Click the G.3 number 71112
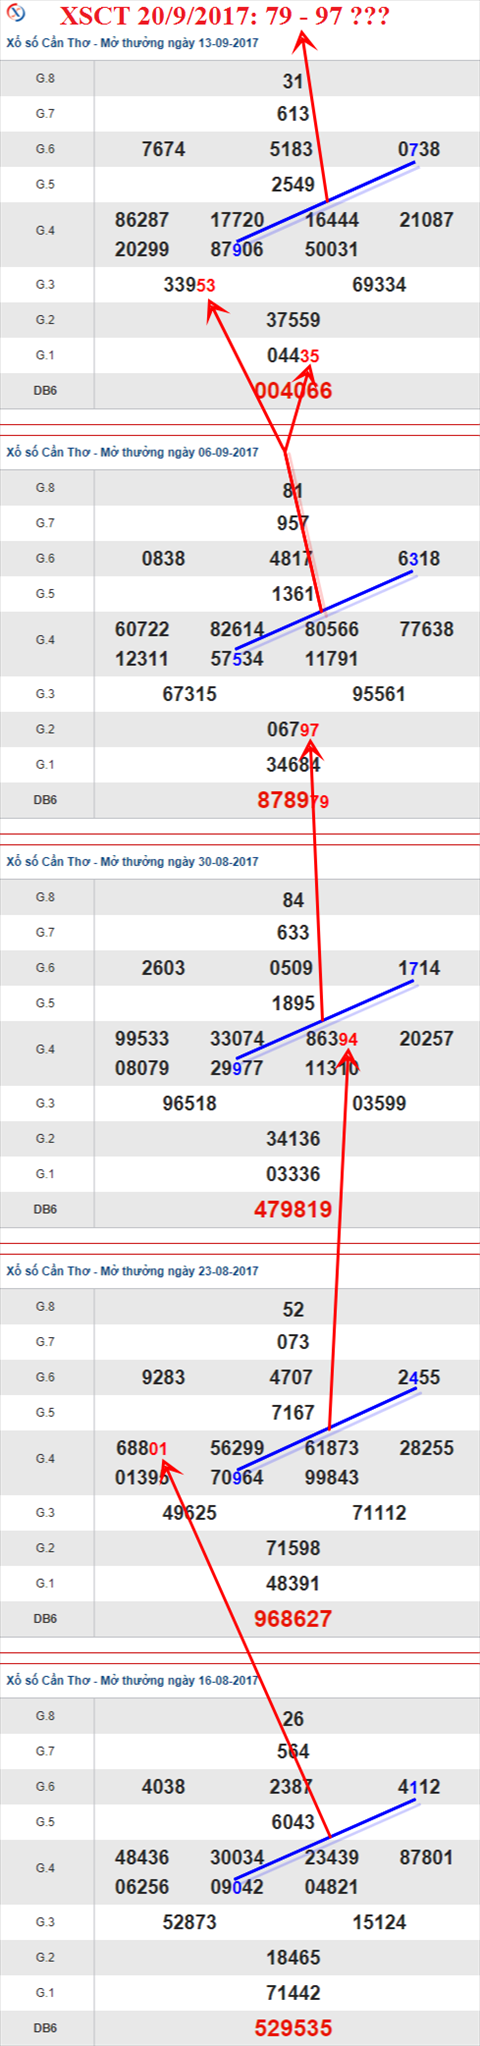480x2046 pixels. [x=380, y=1513]
